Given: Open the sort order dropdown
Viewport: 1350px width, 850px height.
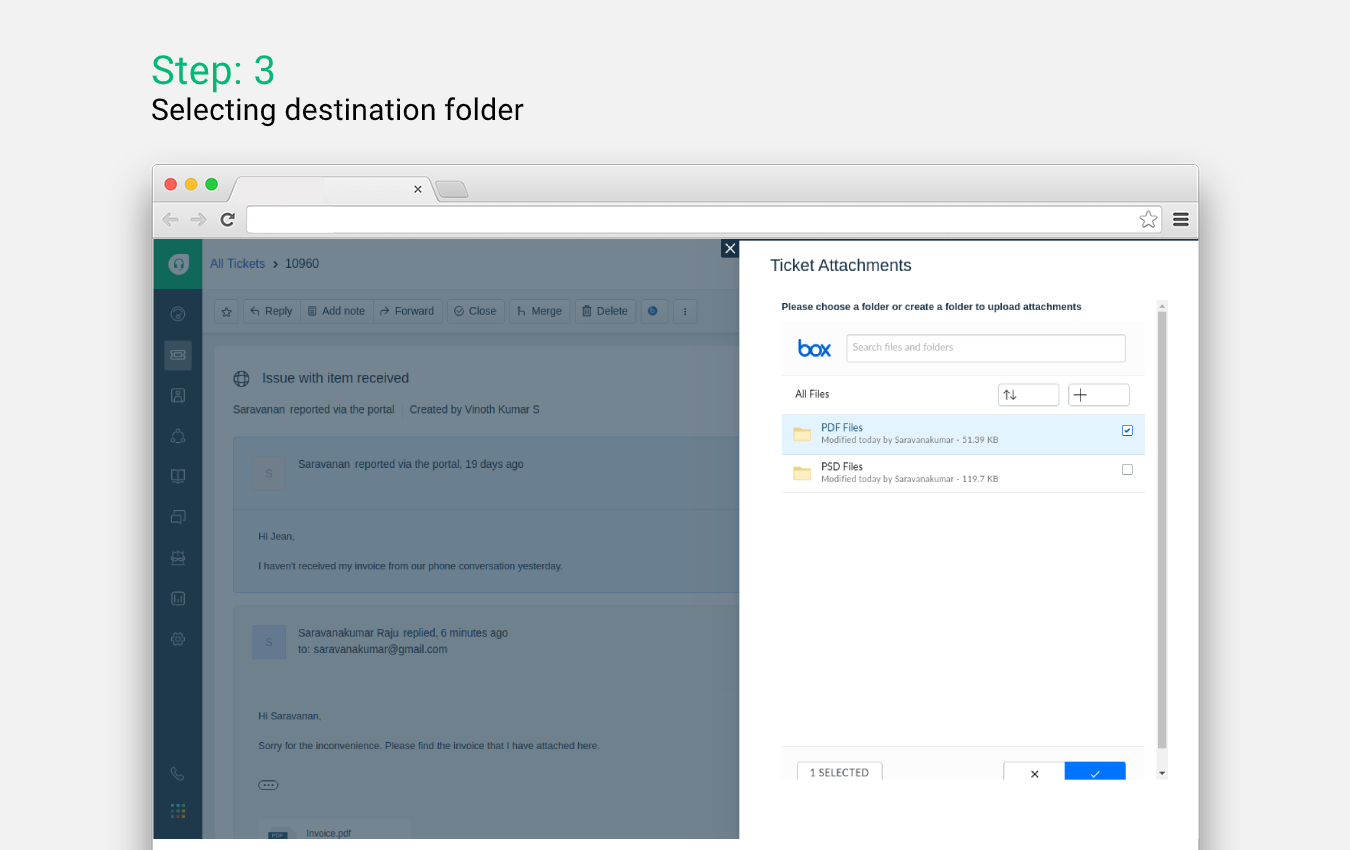Looking at the screenshot, I should point(1028,395).
